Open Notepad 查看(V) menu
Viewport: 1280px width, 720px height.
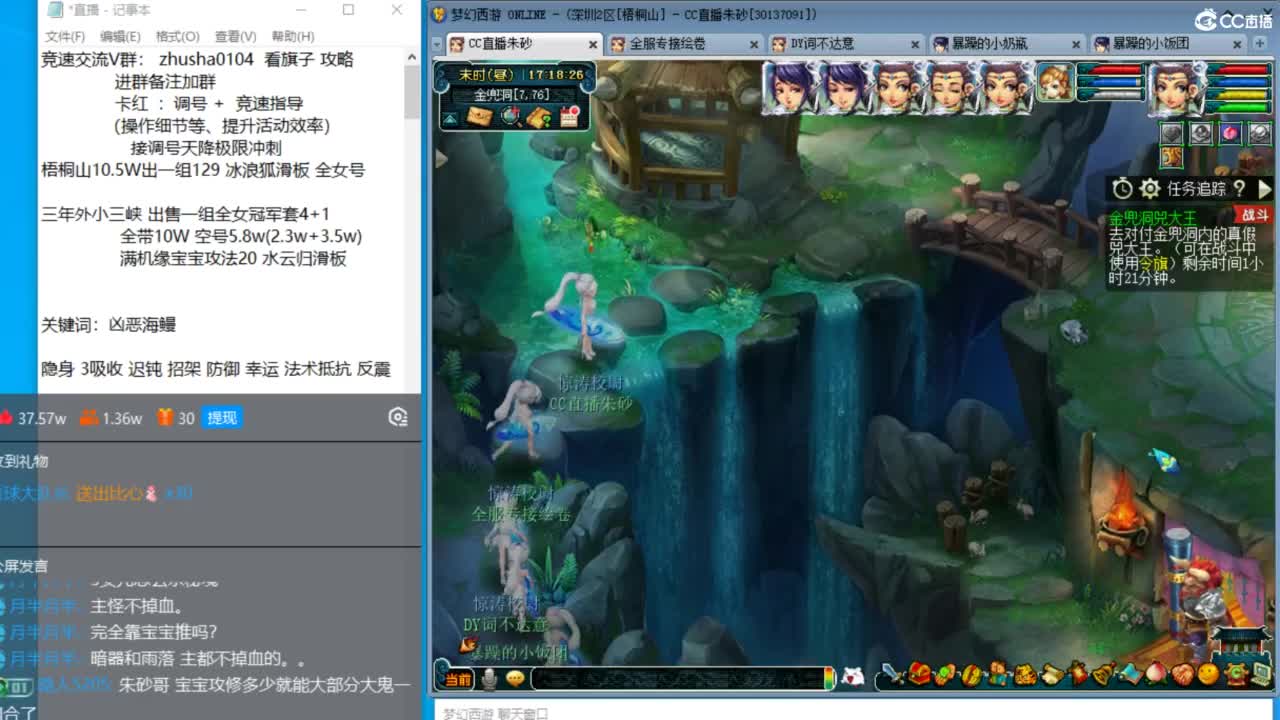click(x=234, y=36)
